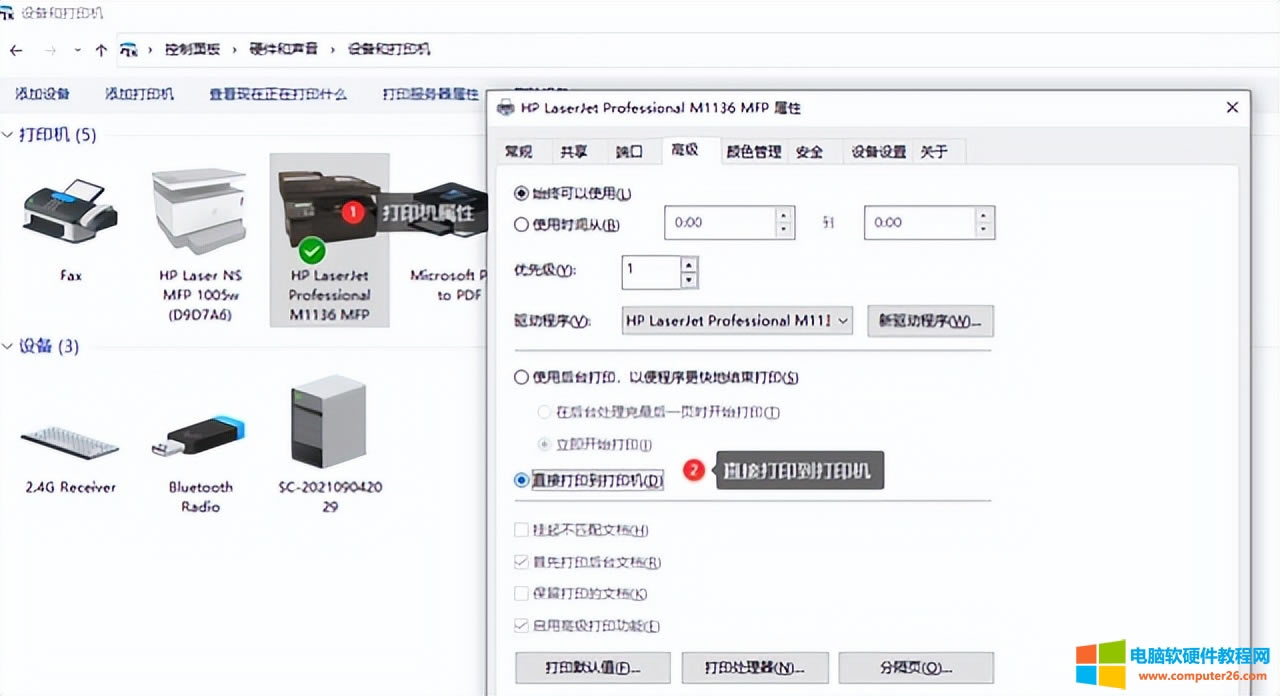Open the 设备设置 tab
The image size is (1280, 696).
[x=878, y=152]
